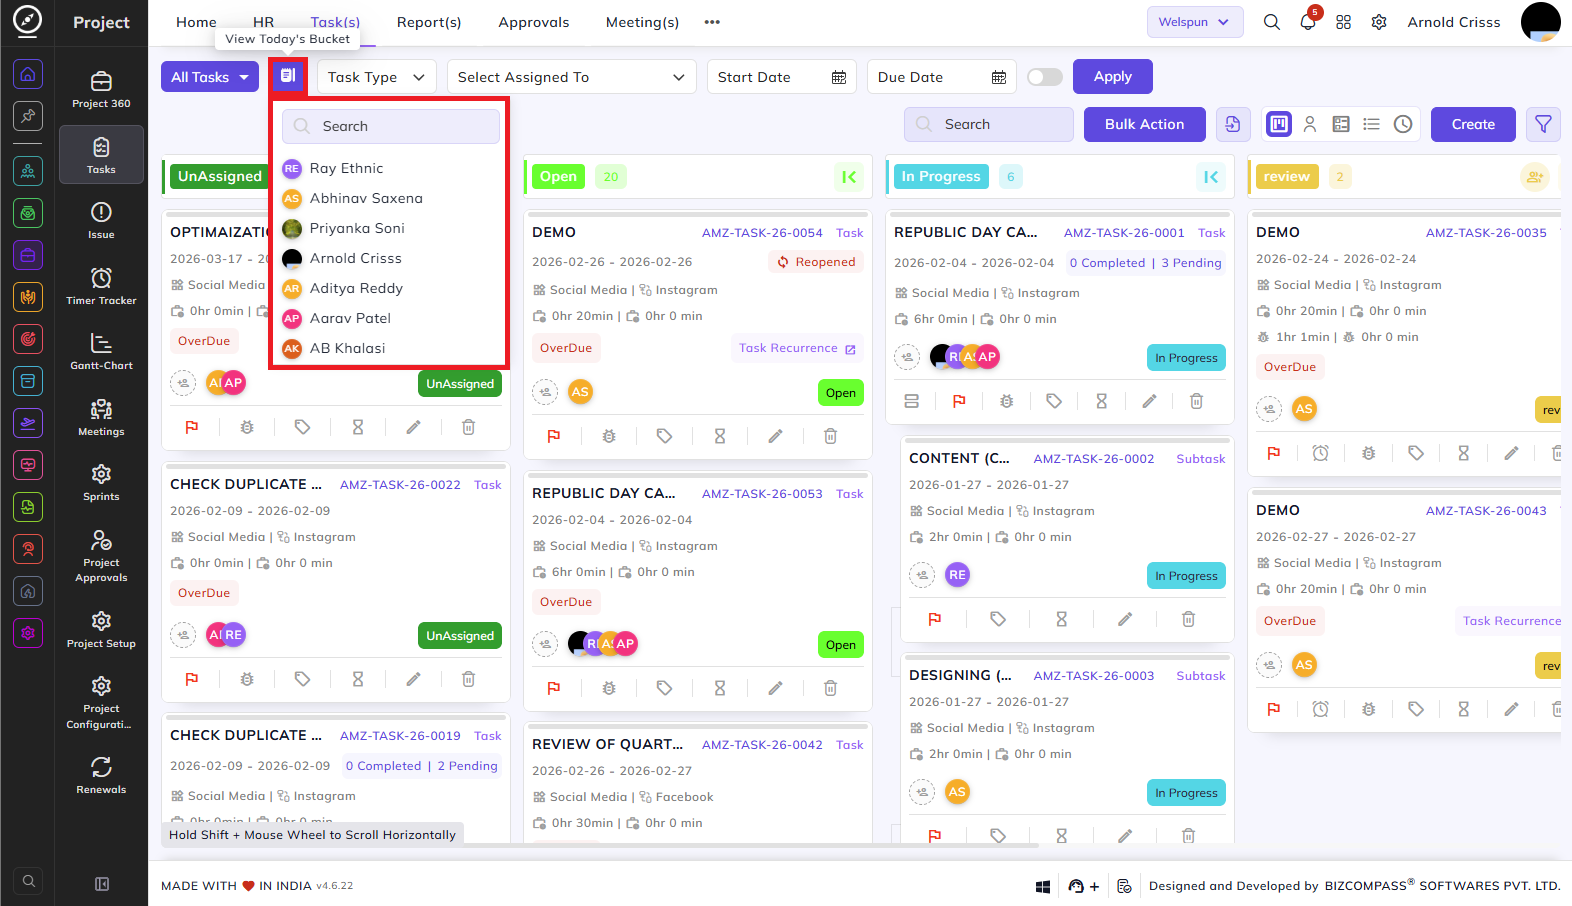This screenshot has height=906, width=1572.
Task: Click the Apply button
Action: (x=1113, y=76)
